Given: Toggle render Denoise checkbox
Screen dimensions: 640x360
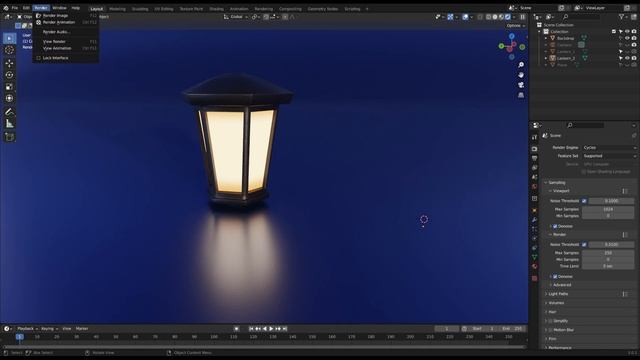Looking at the screenshot, I should coord(555,277).
